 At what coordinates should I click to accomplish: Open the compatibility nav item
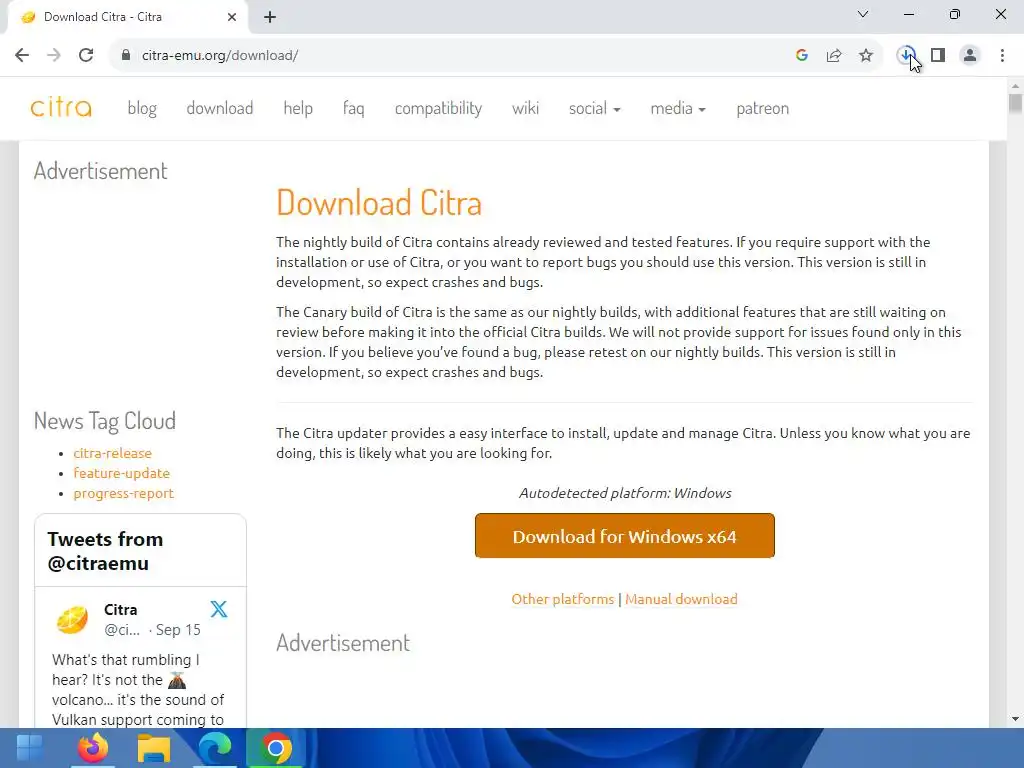(438, 108)
